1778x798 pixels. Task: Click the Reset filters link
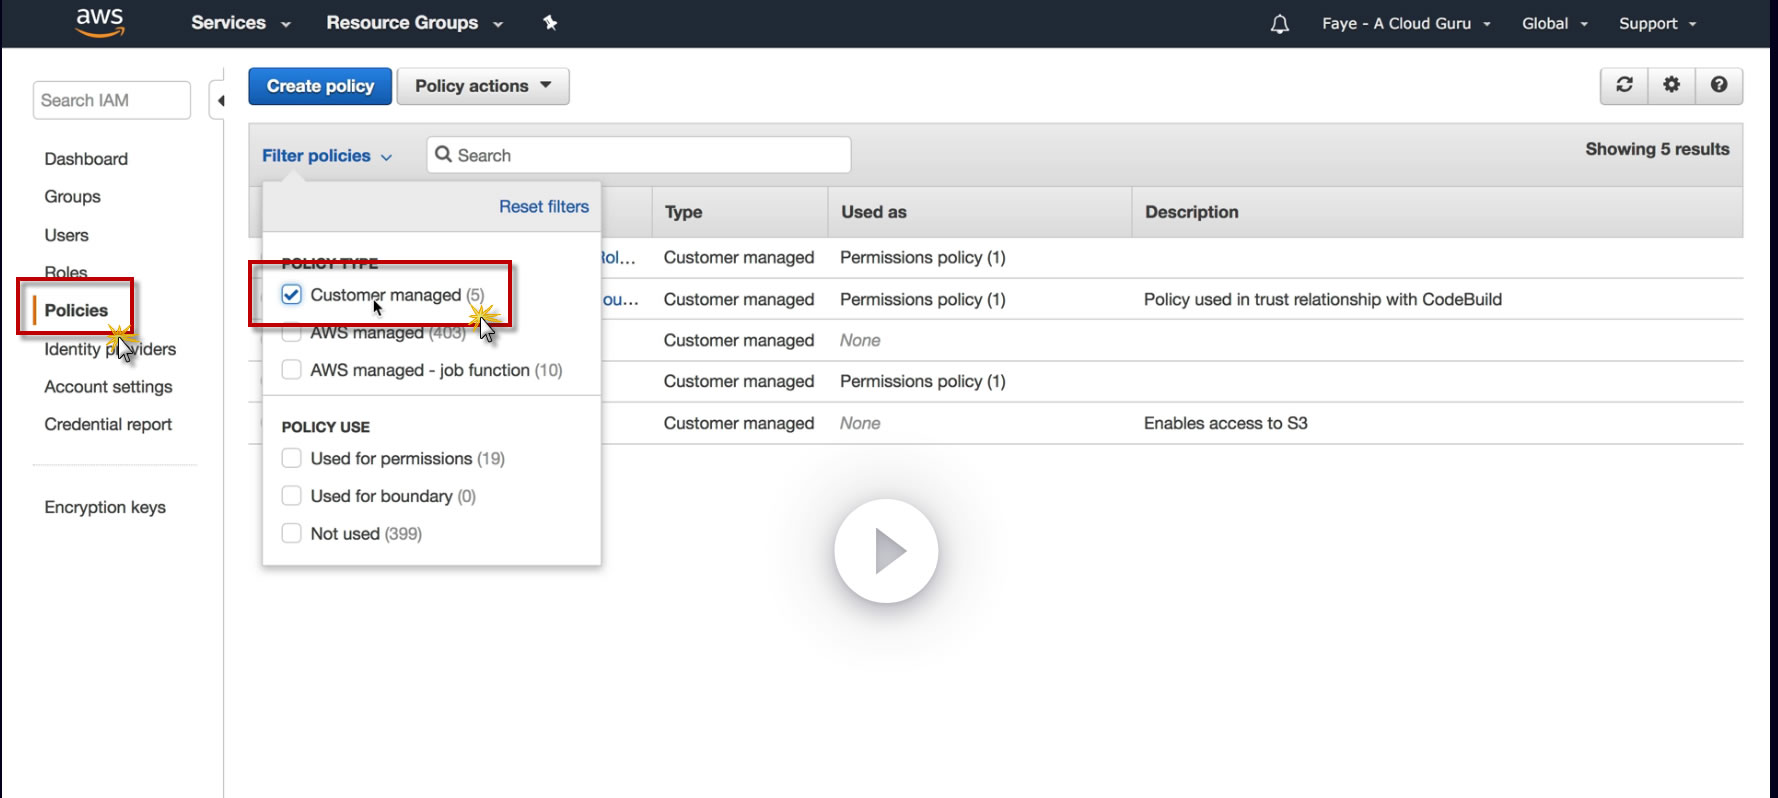[x=544, y=206]
